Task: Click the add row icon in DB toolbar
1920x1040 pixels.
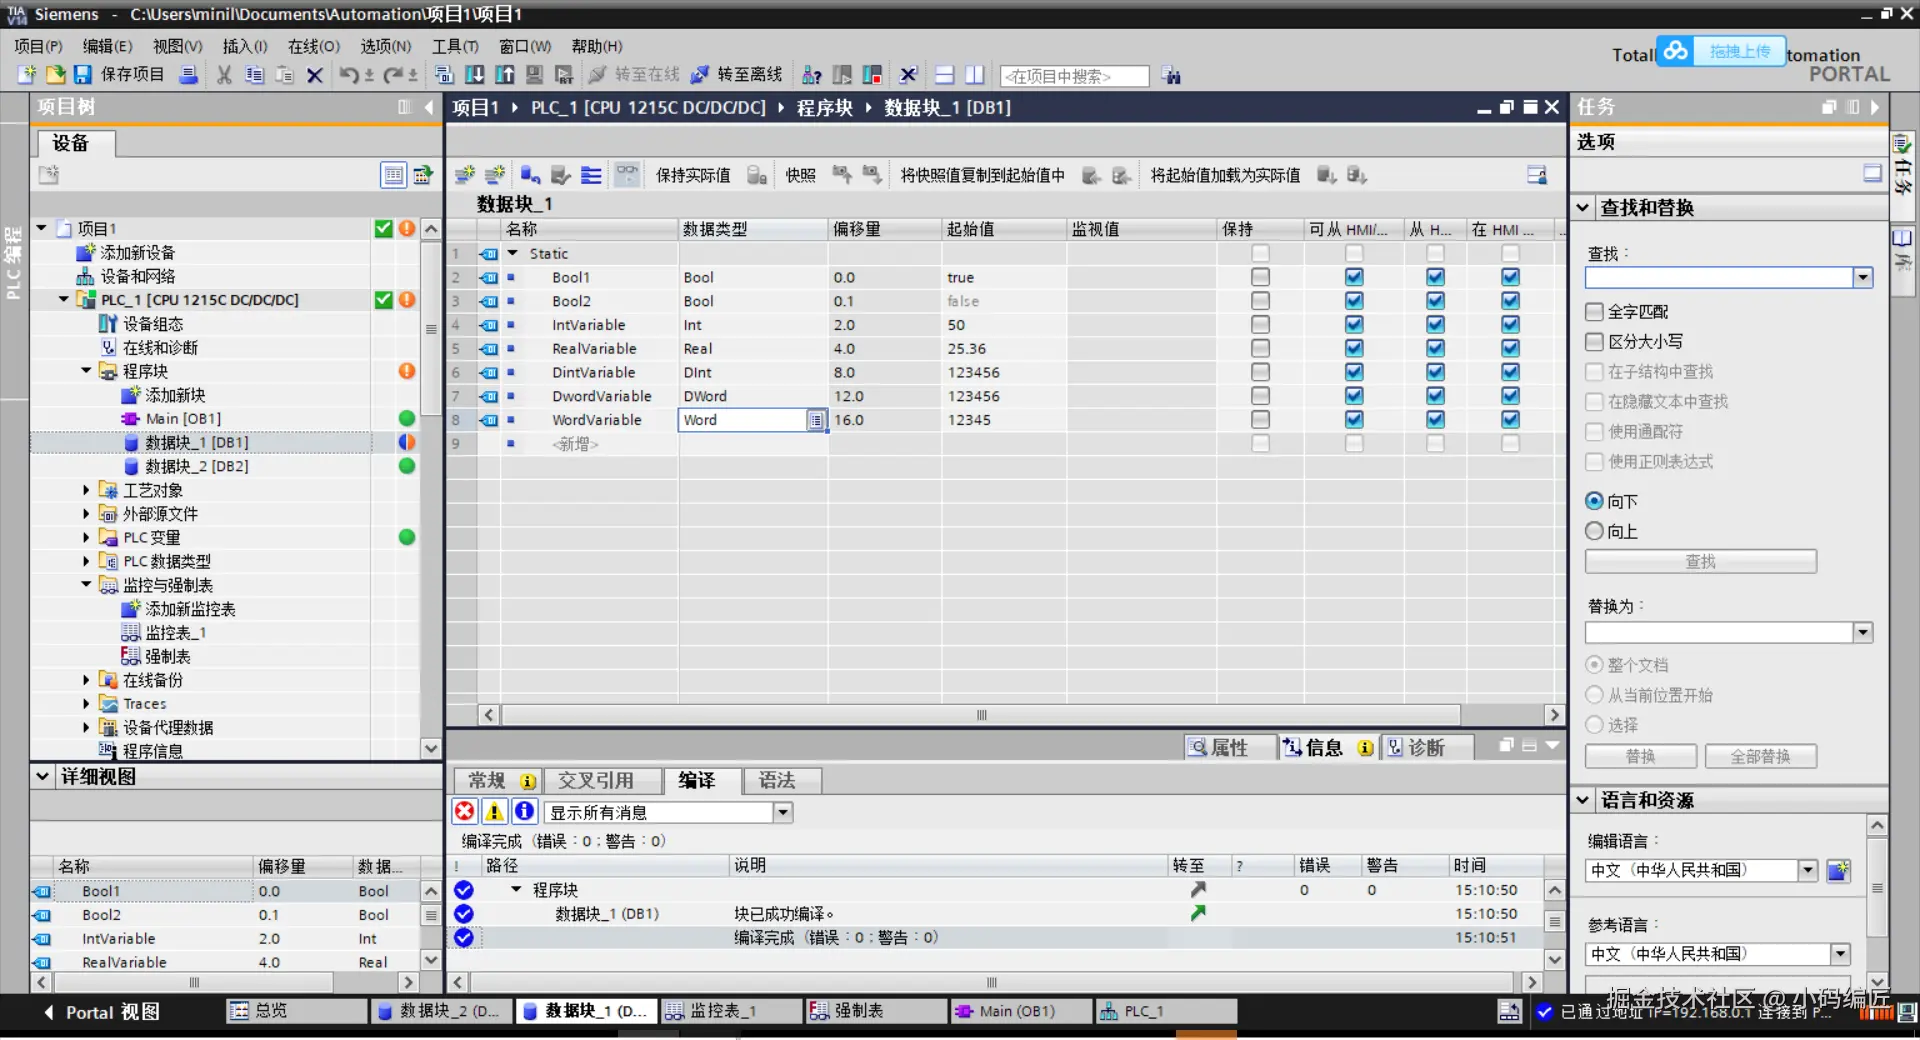Action: click(495, 175)
